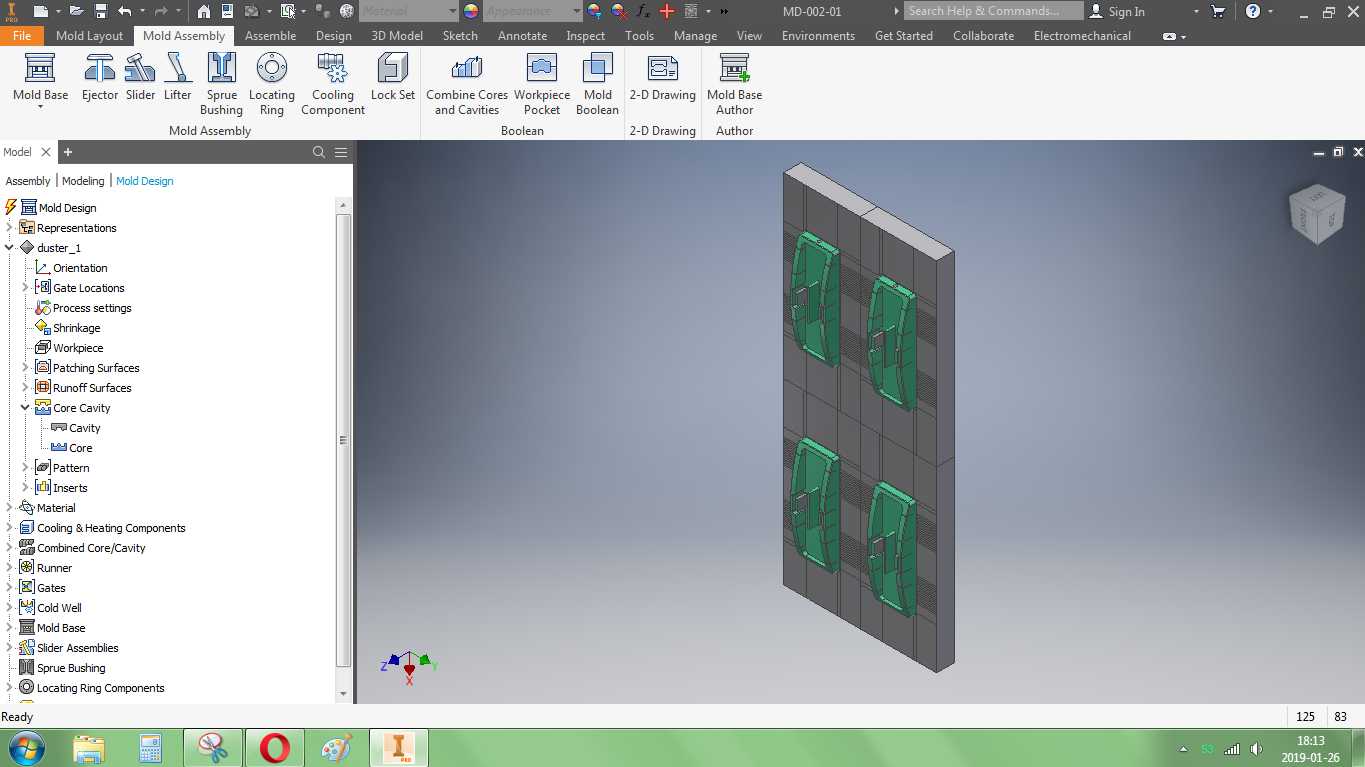The image size is (1365, 767).
Task: Open the Mold Base tool
Action: coord(40,76)
